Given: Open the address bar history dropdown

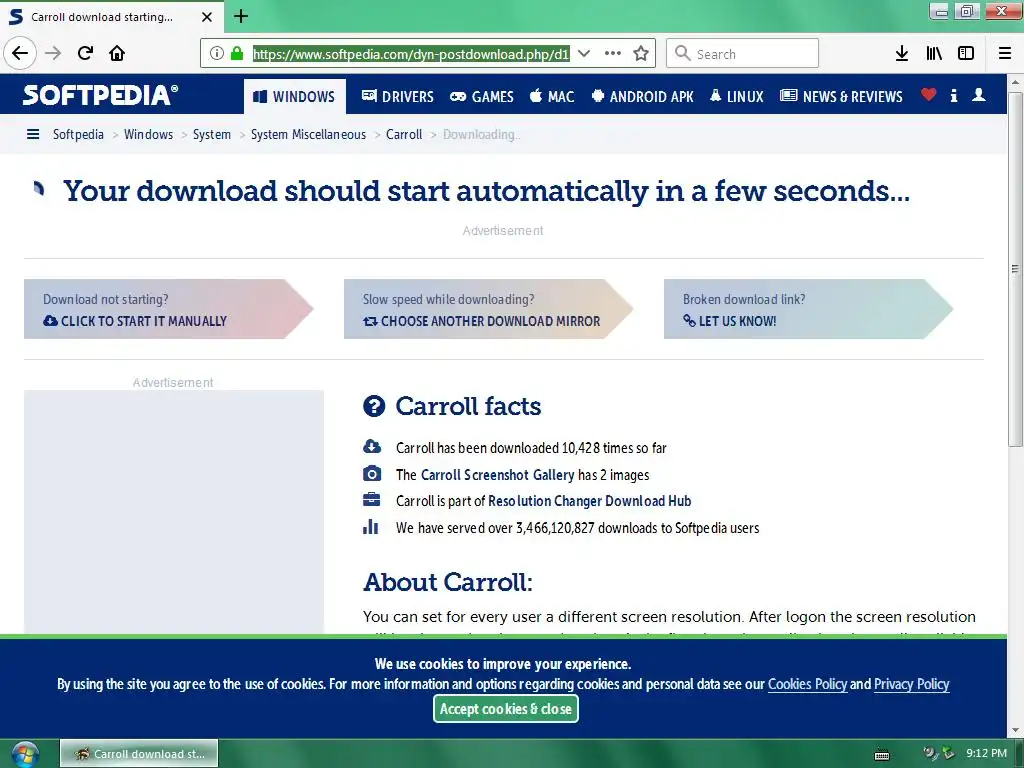Looking at the screenshot, I should coord(584,54).
